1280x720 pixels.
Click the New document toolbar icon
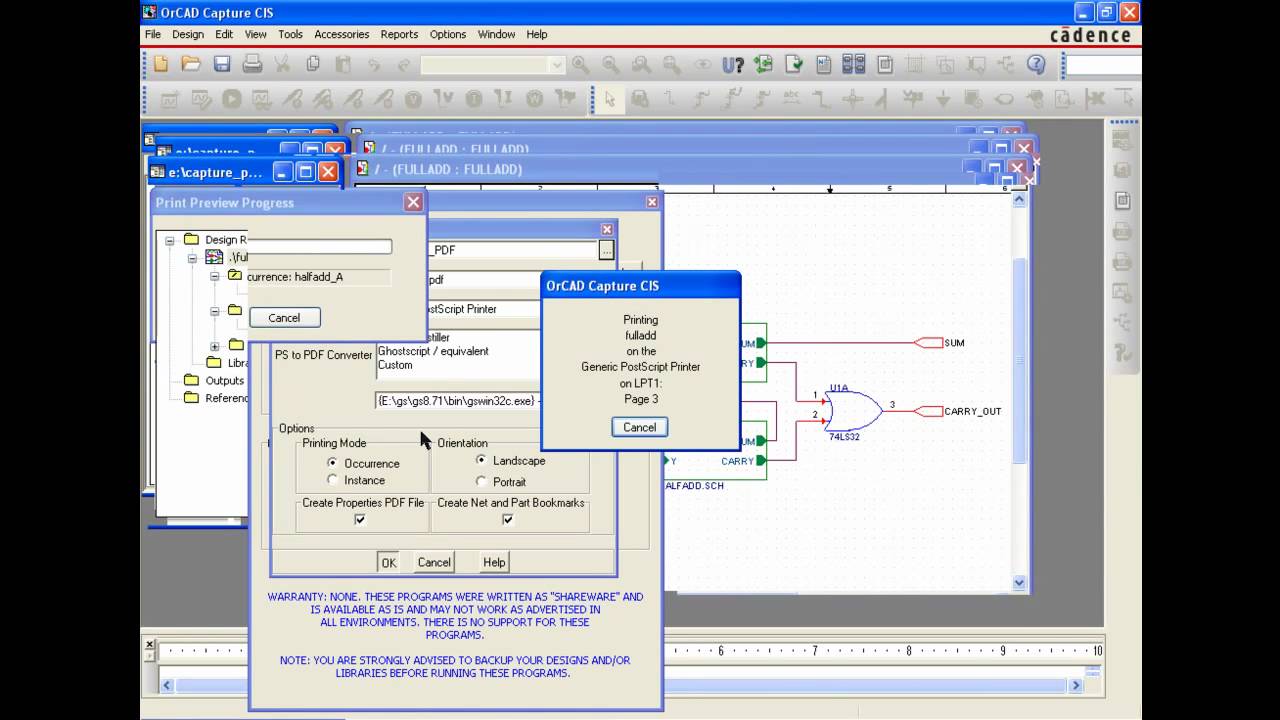[x=161, y=64]
